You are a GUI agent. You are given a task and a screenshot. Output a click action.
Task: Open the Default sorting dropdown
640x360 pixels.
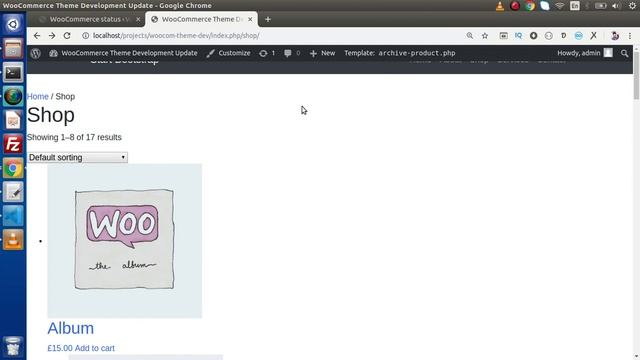pyautogui.click(x=78, y=158)
